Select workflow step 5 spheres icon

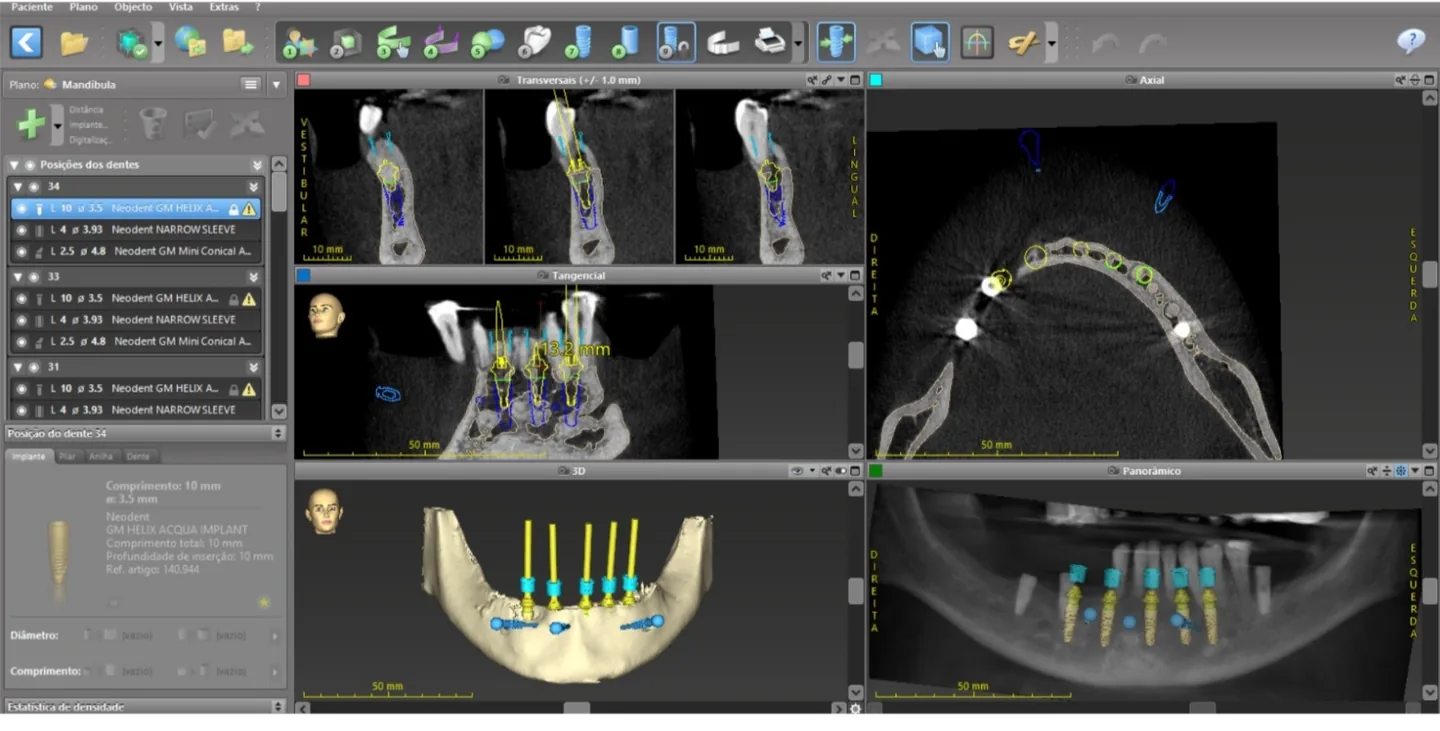click(487, 43)
